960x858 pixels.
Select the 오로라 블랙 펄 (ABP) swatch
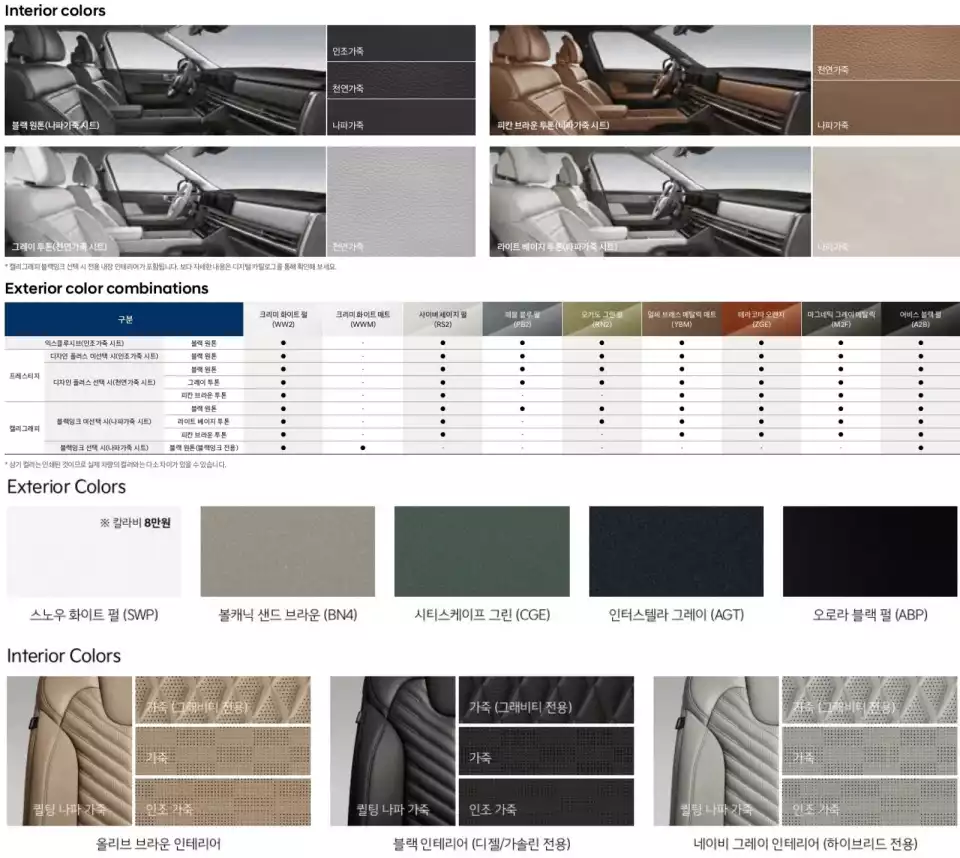coord(870,551)
